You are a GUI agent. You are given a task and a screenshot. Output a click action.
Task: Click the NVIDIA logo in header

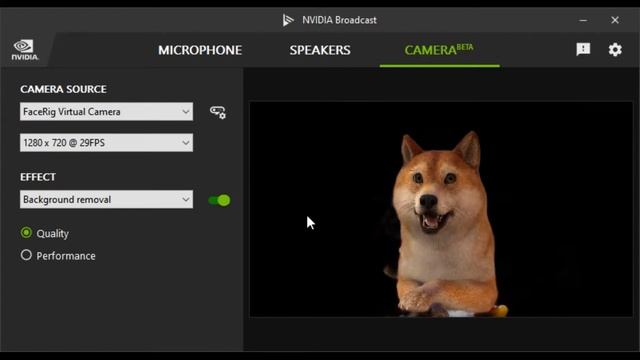(25, 50)
